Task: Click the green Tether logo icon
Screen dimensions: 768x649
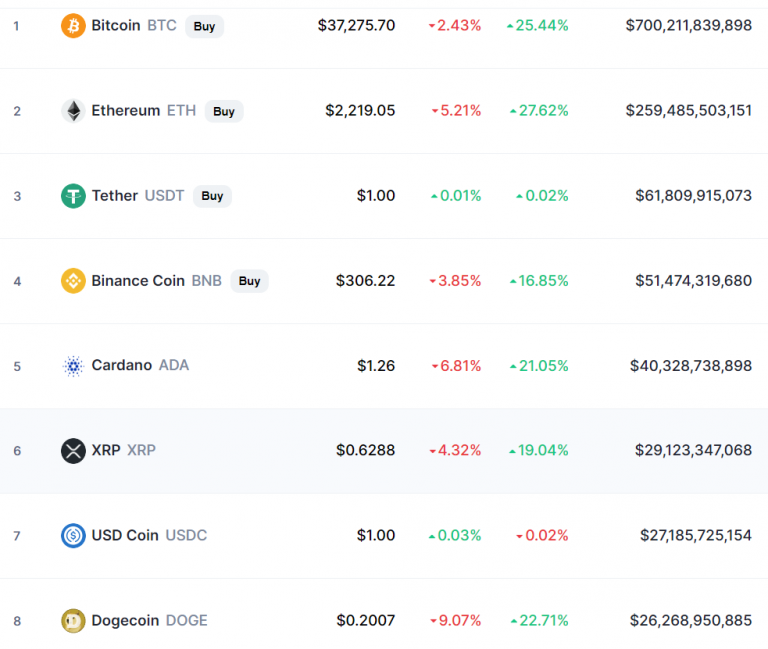Action: pos(73,196)
